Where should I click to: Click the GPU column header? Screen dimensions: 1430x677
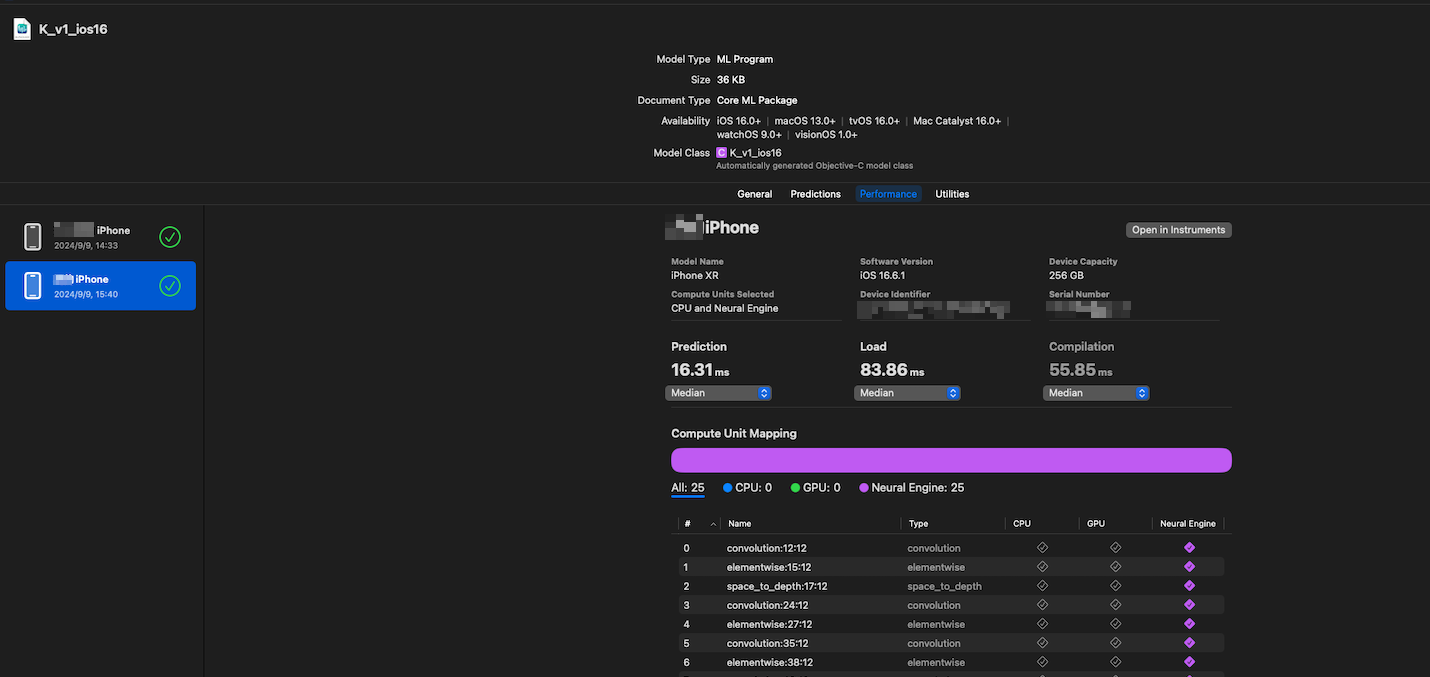coord(1096,524)
